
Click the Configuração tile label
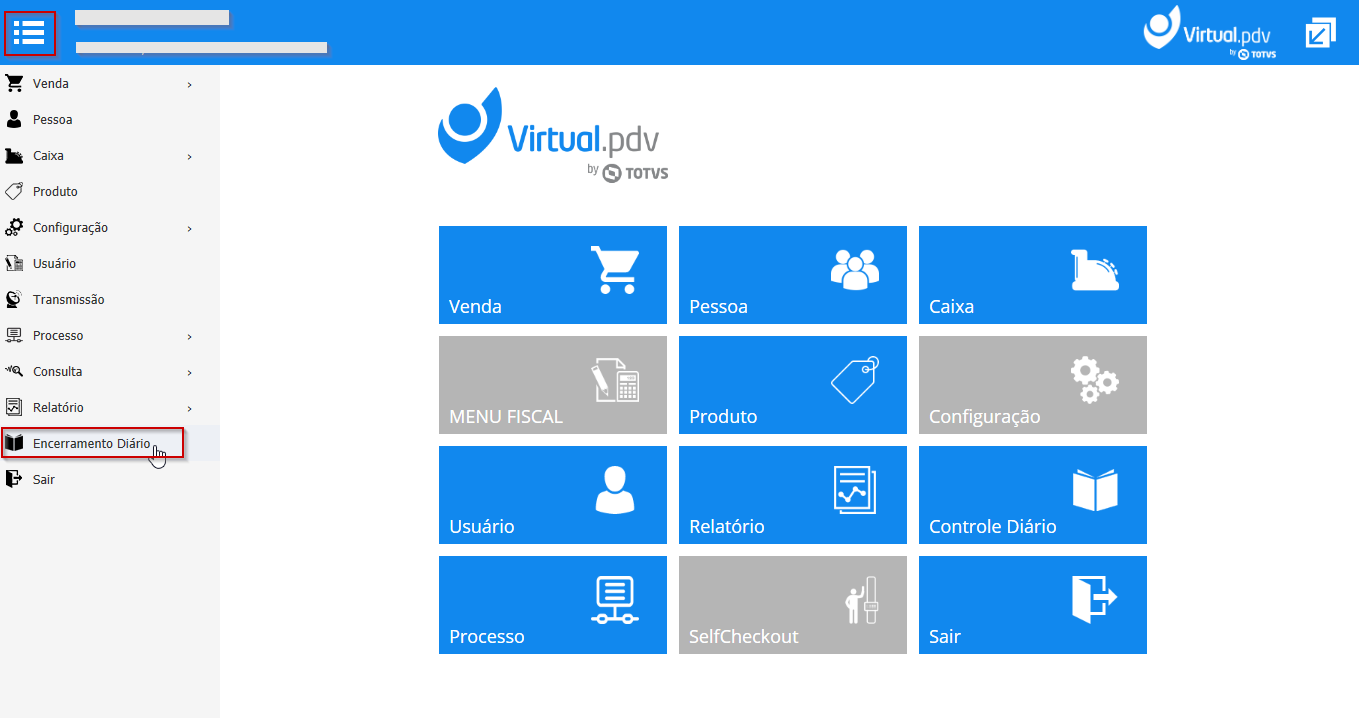pyautogui.click(x=985, y=417)
